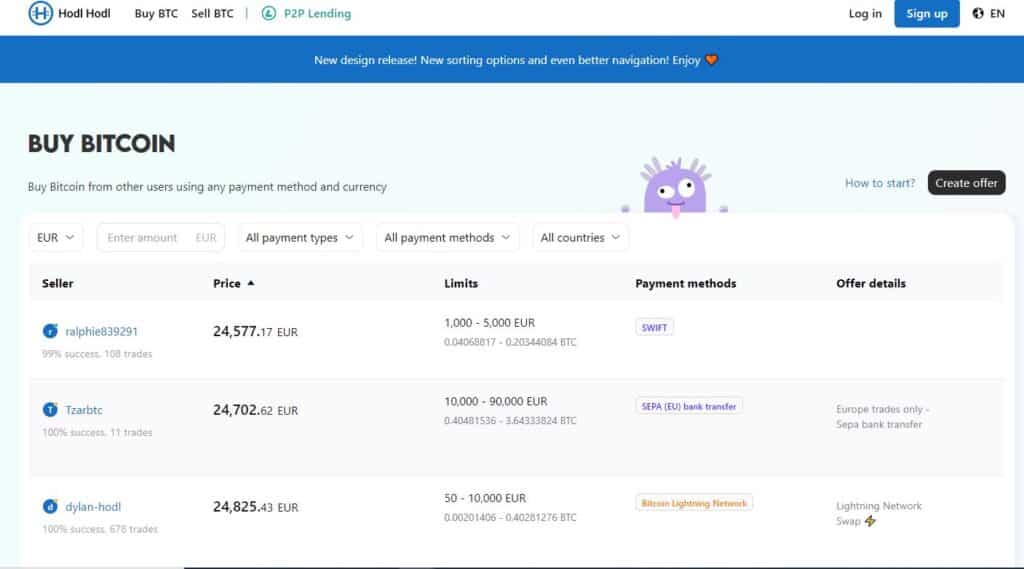The height and width of the screenshot is (569, 1024).
Task: Click the orange heart icon in banner
Action: pyautogui.click(x=711, y=60)
